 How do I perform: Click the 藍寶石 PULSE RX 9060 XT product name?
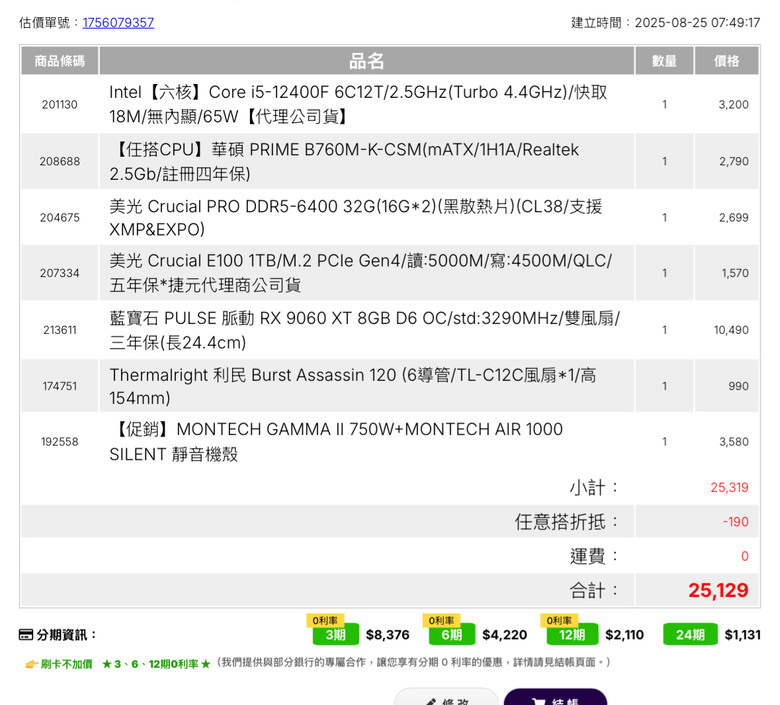365,330
